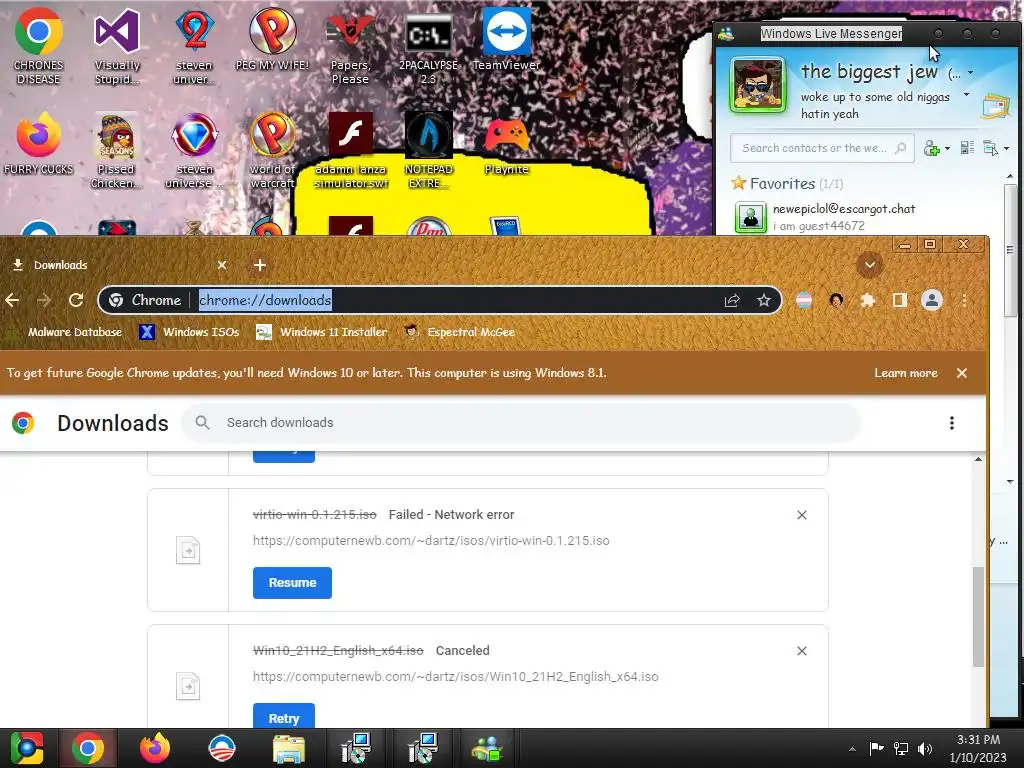Toggle Chrome side panel icon
The height and width of the screenshot is (768, 1024).
900,300
